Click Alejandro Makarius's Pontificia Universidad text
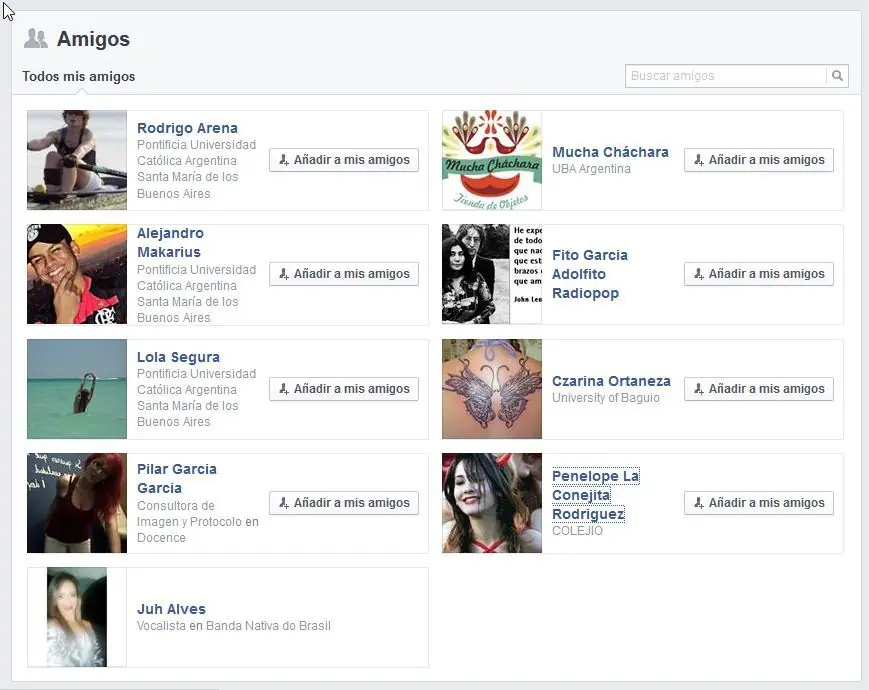Screen dimensions: 869x690 196,294
